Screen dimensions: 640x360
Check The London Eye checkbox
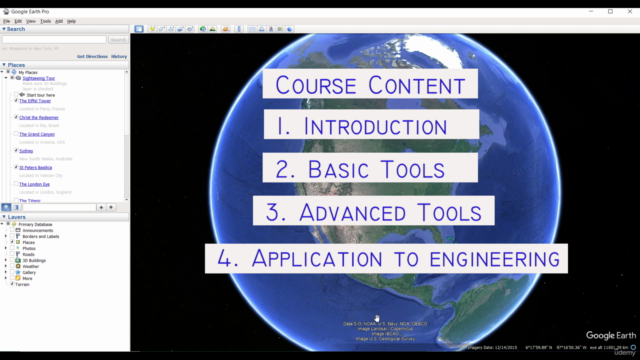[16, 184]
